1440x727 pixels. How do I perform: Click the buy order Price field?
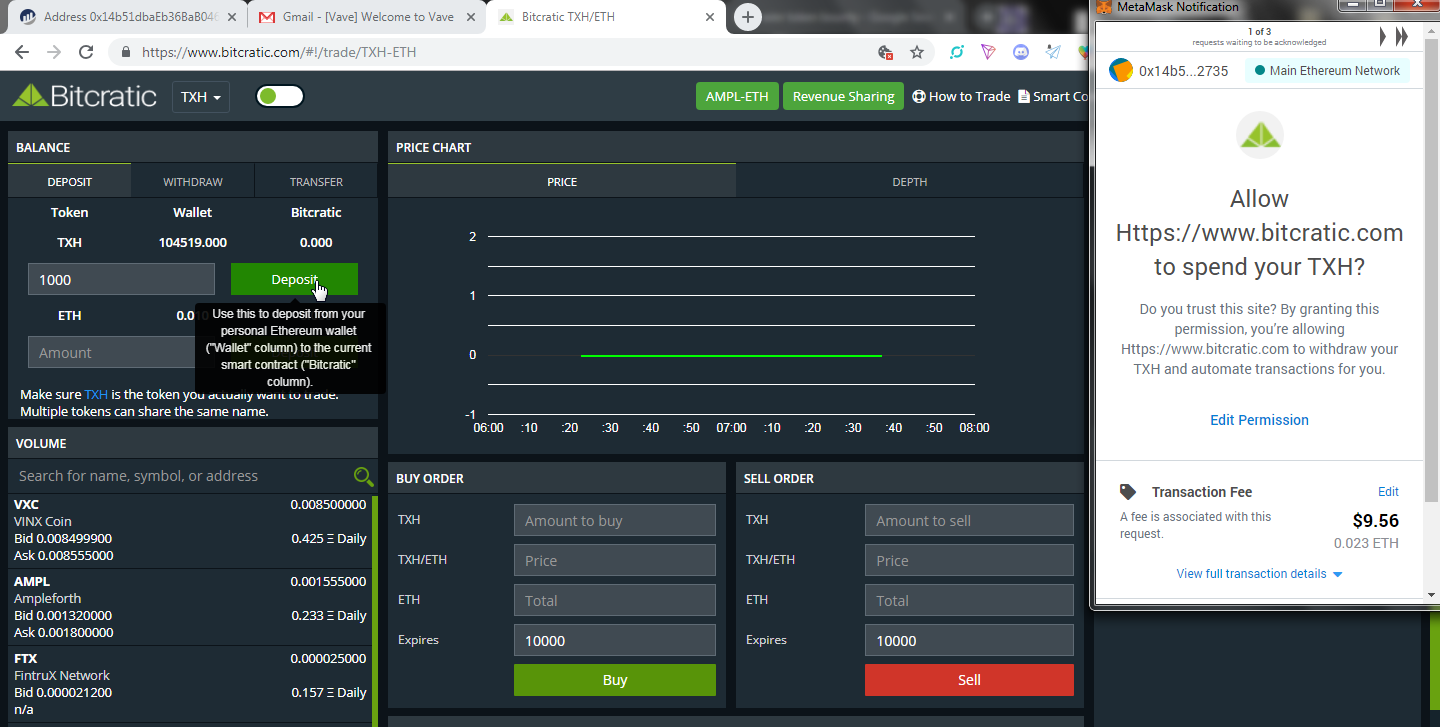pyautogui.click(x=615, y=560)
